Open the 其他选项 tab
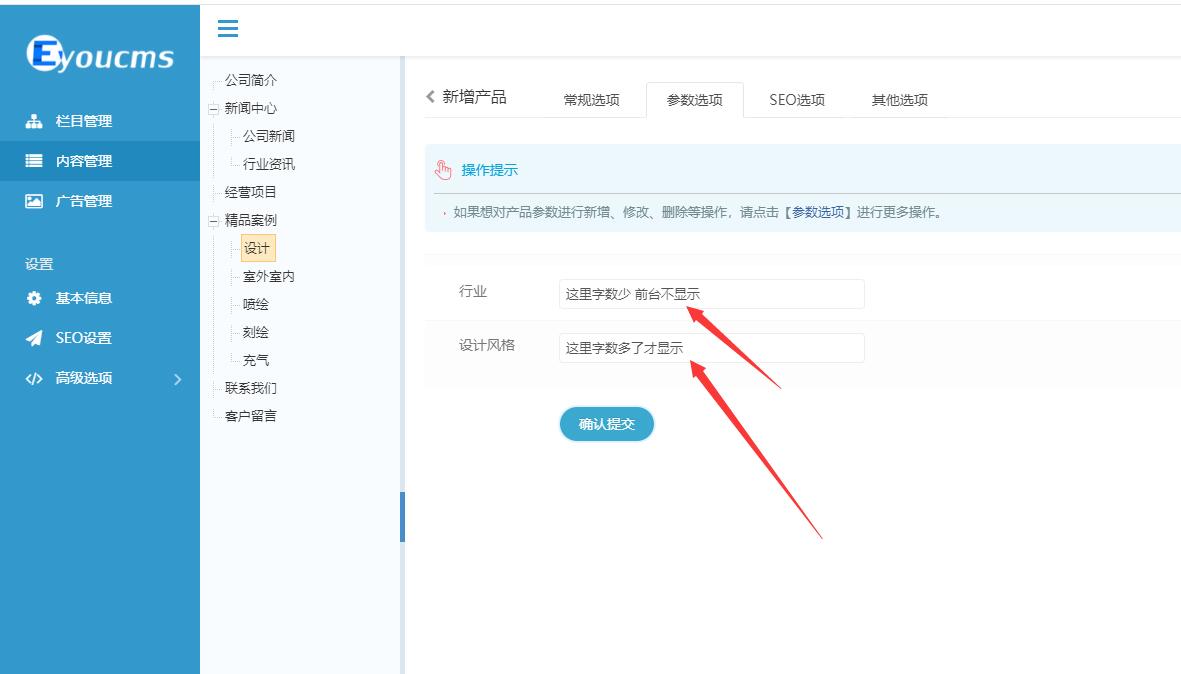The width and height of the screenshot is (1181, 674). (x=899, y=100)
